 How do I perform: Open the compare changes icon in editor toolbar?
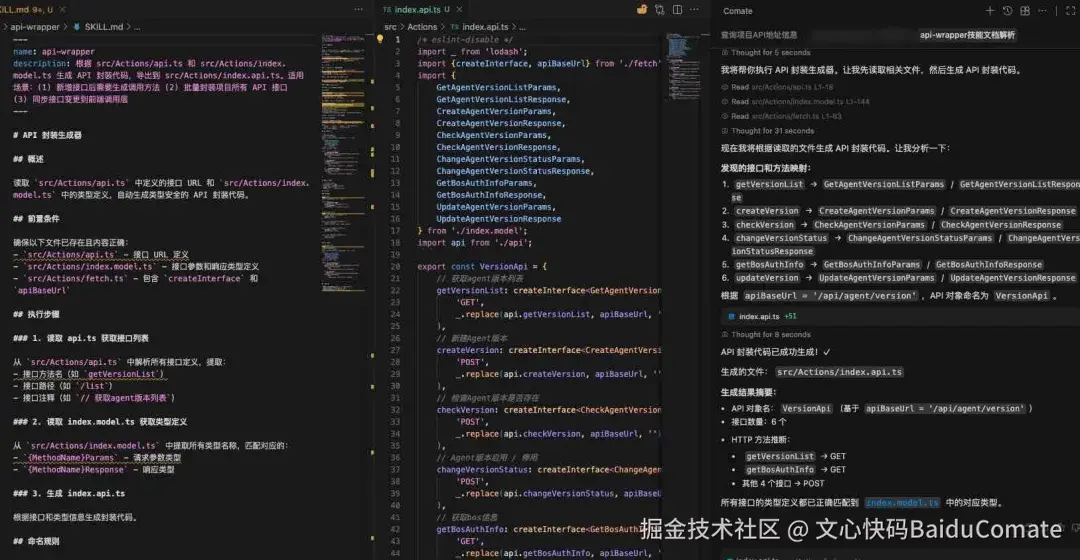[660, 10]
